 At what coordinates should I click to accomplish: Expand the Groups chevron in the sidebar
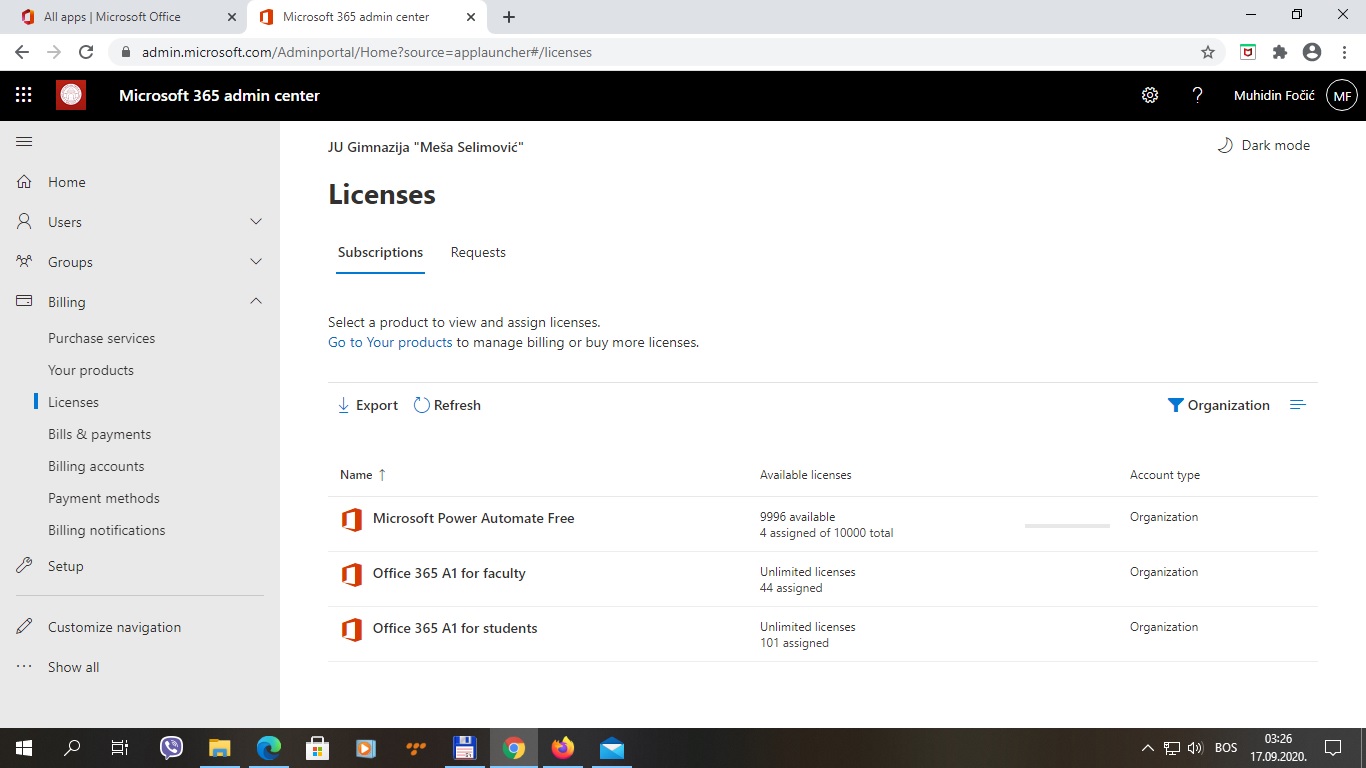(256, 262)
